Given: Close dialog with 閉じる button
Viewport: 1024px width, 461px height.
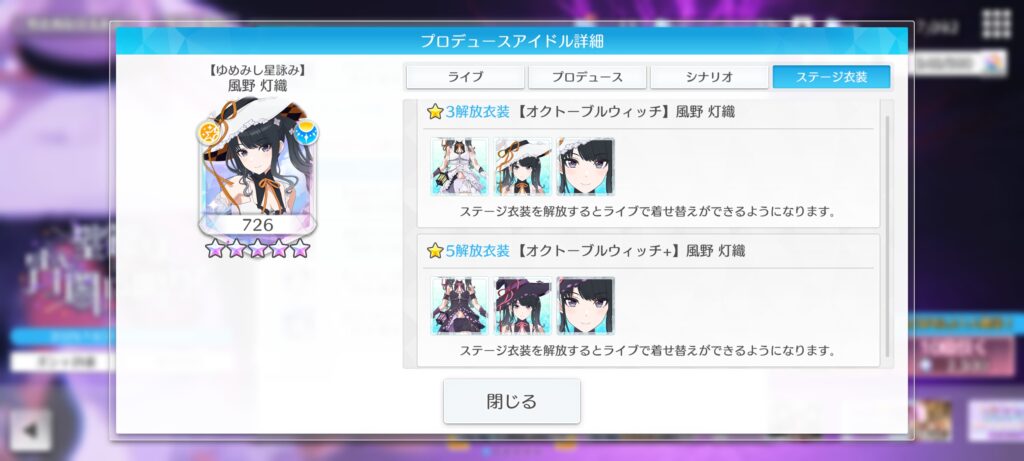Looking at the screenshot, I should pyautogui.click(x=511, y=401).
